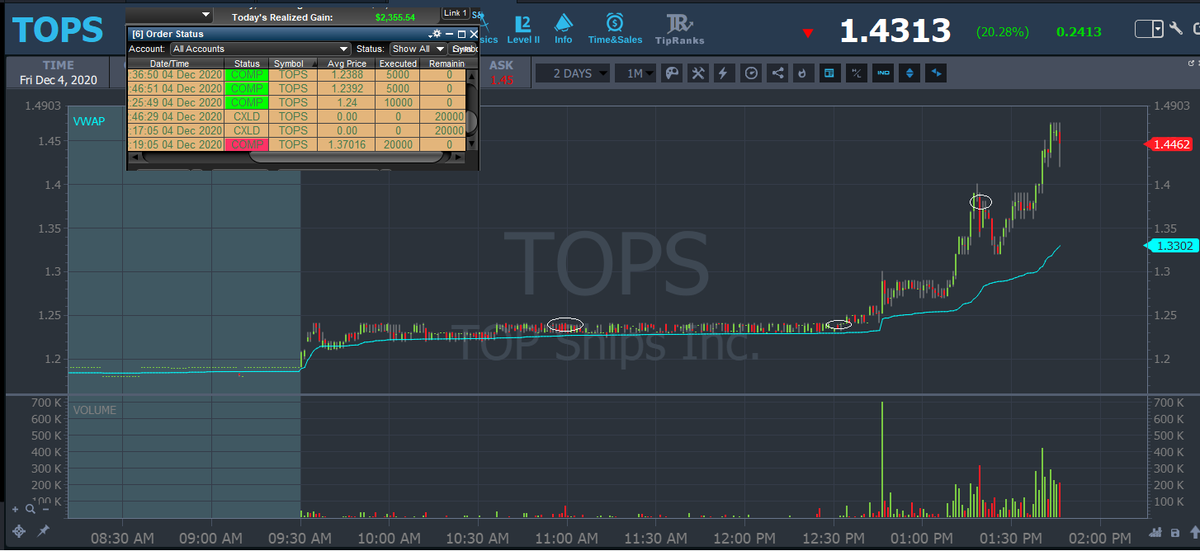The width and height of the screenshot is (1200, 551).
Task: Click Today's Realized Gain value $2,355.54
Action: (395, 17)
